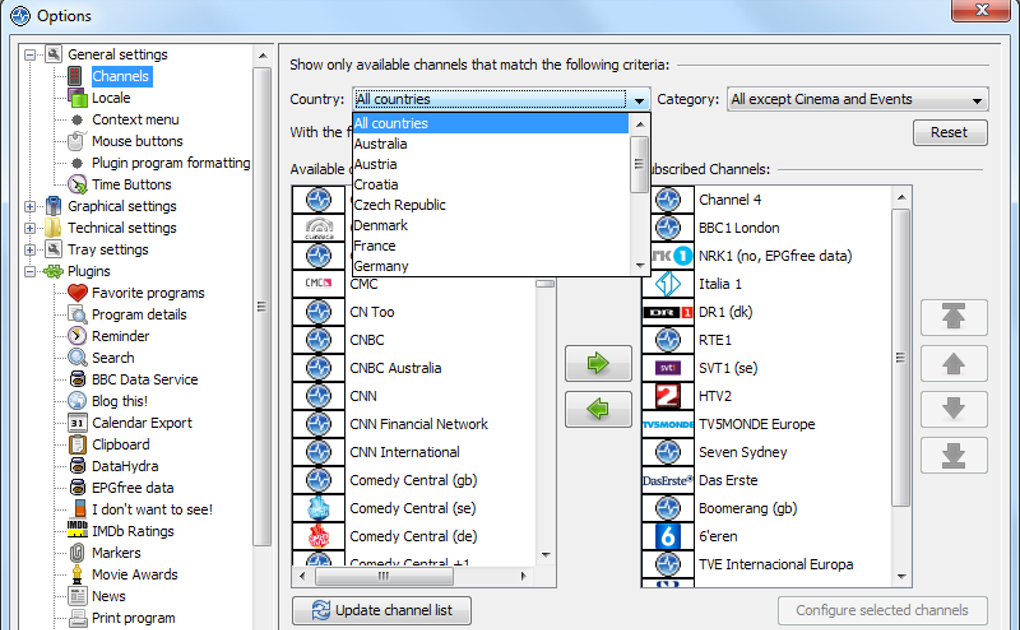1020x630 pixels.
Task: Click the 6'eren channel logo
Action: coord(668,536)
